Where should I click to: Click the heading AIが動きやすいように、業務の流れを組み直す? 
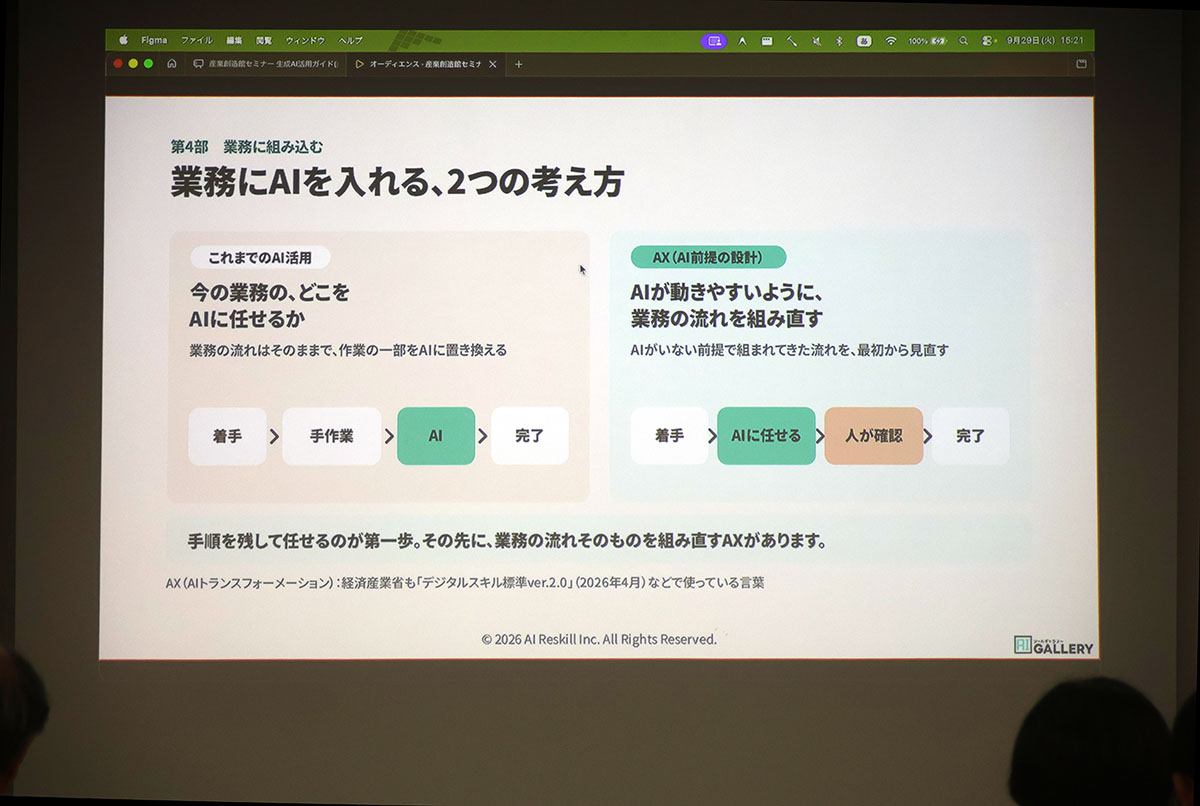click(727, 306)
